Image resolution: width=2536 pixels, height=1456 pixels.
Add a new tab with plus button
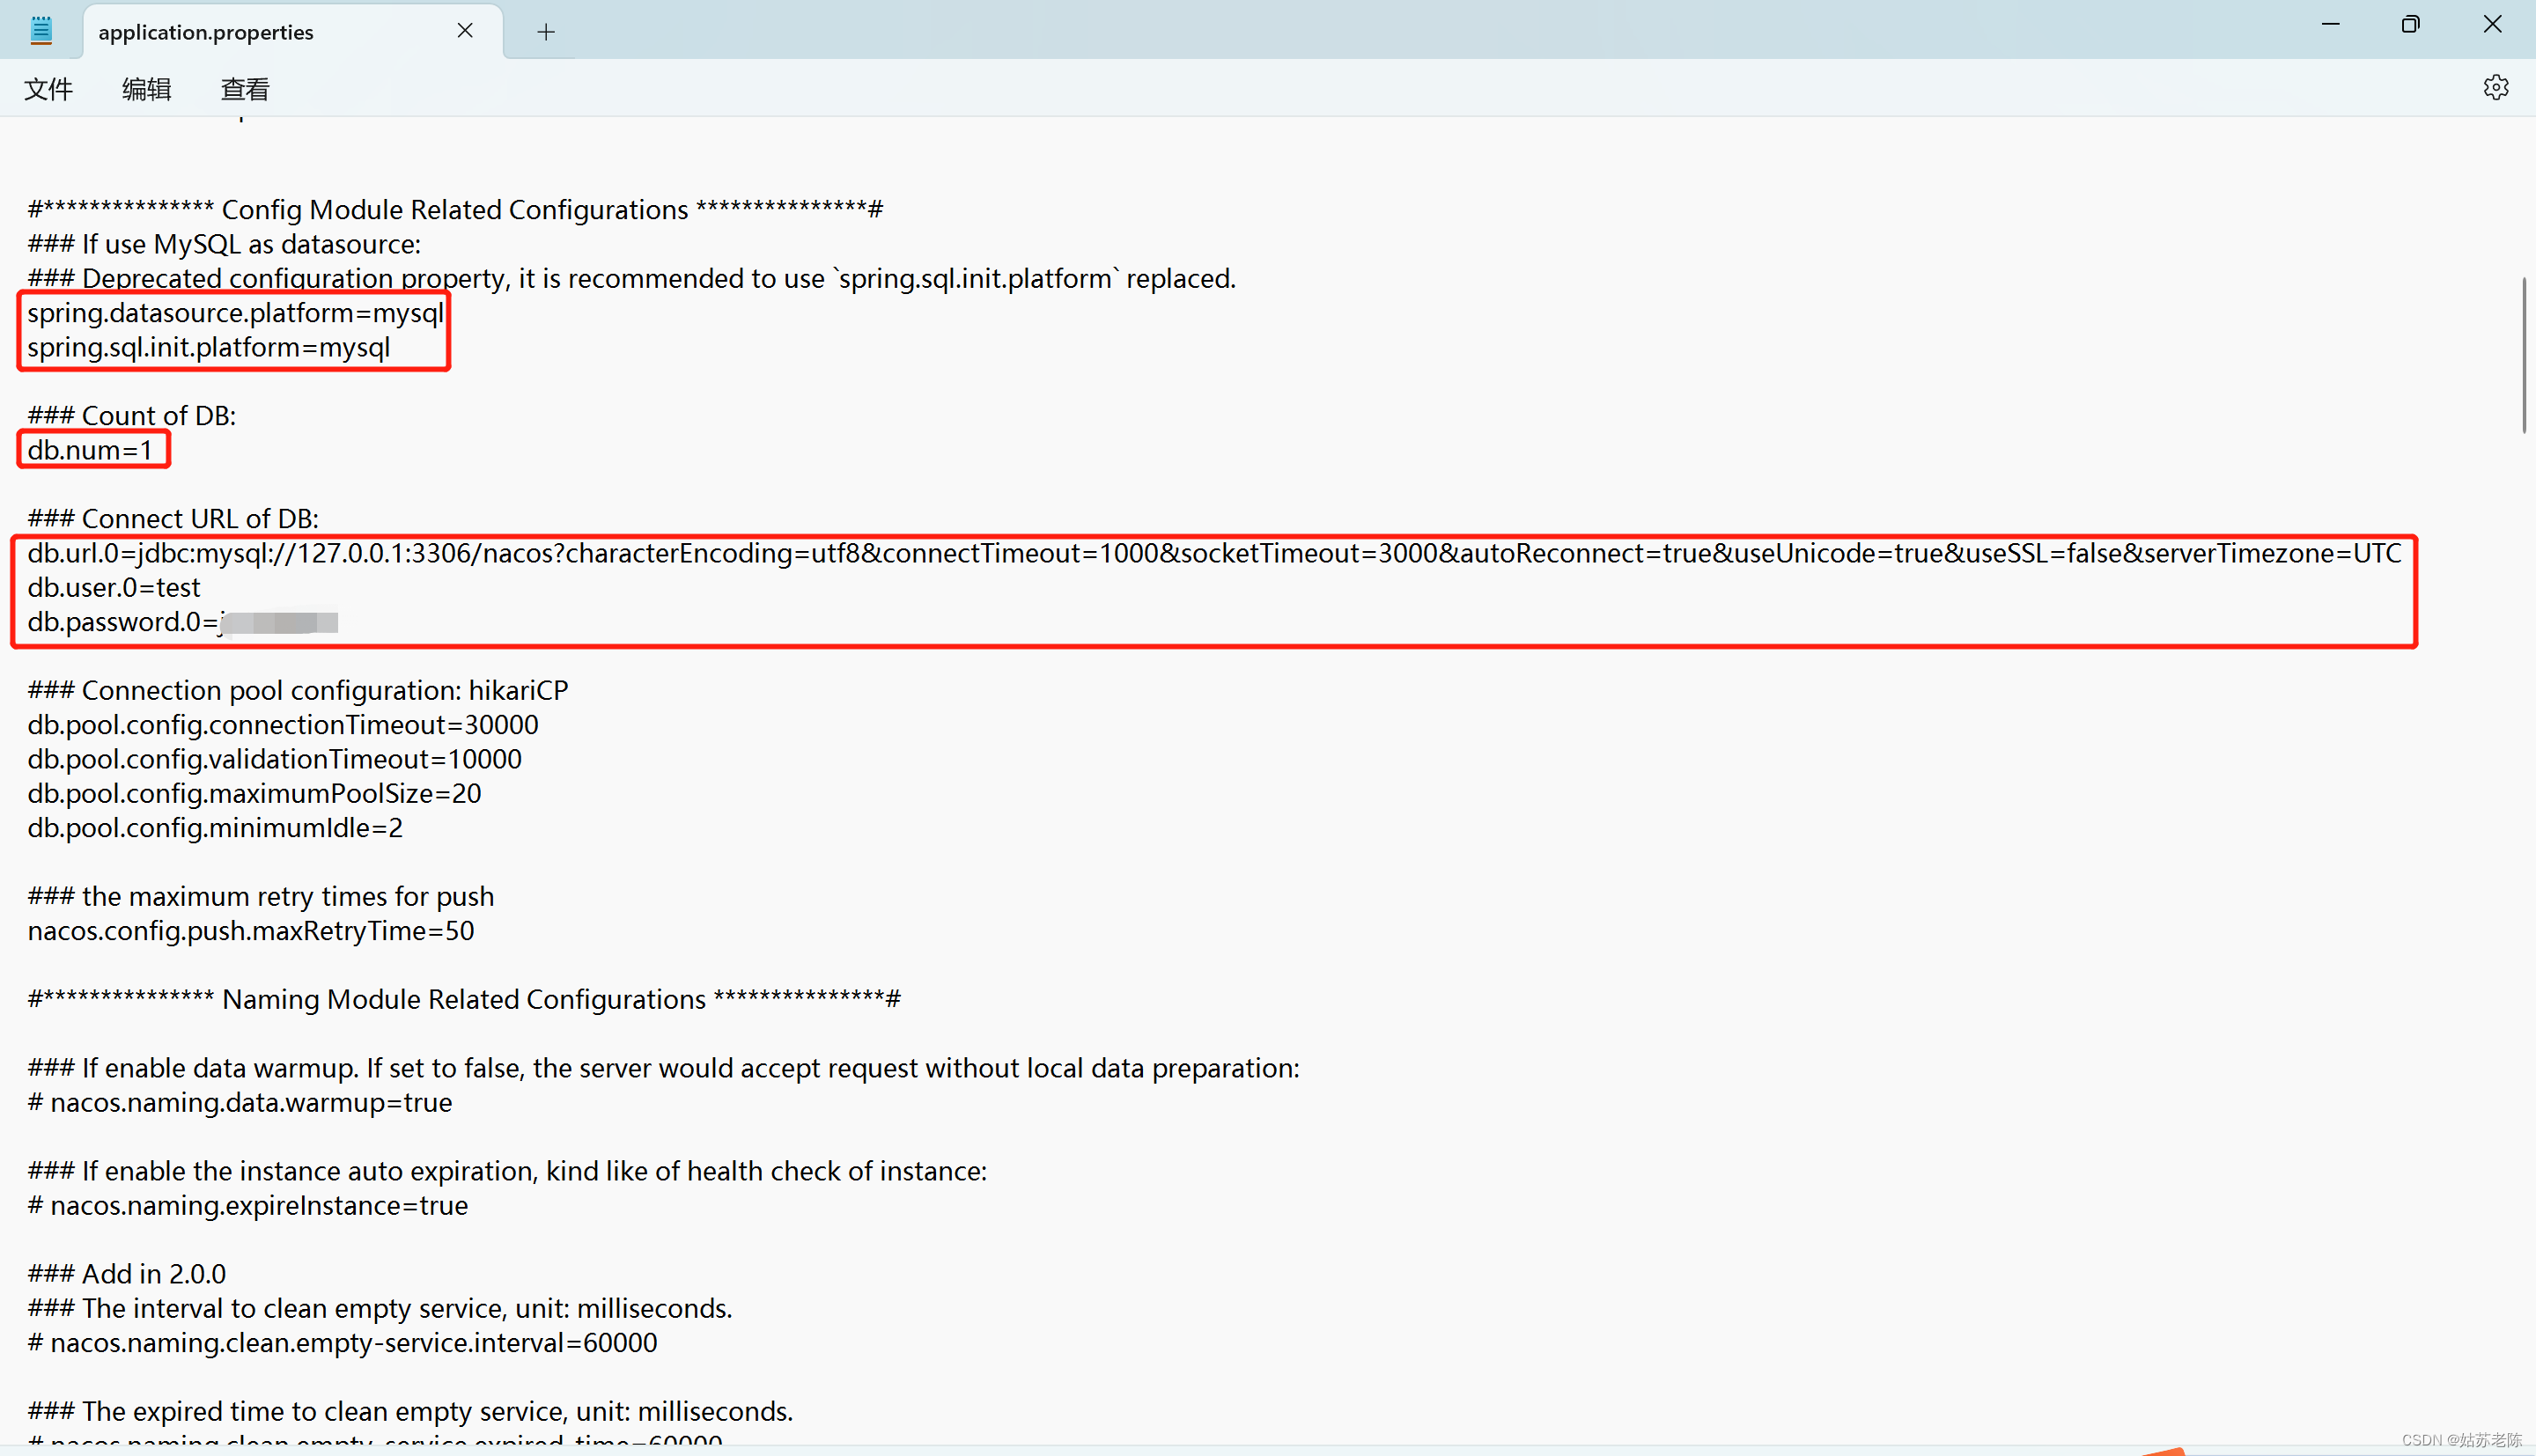[545, 32]
